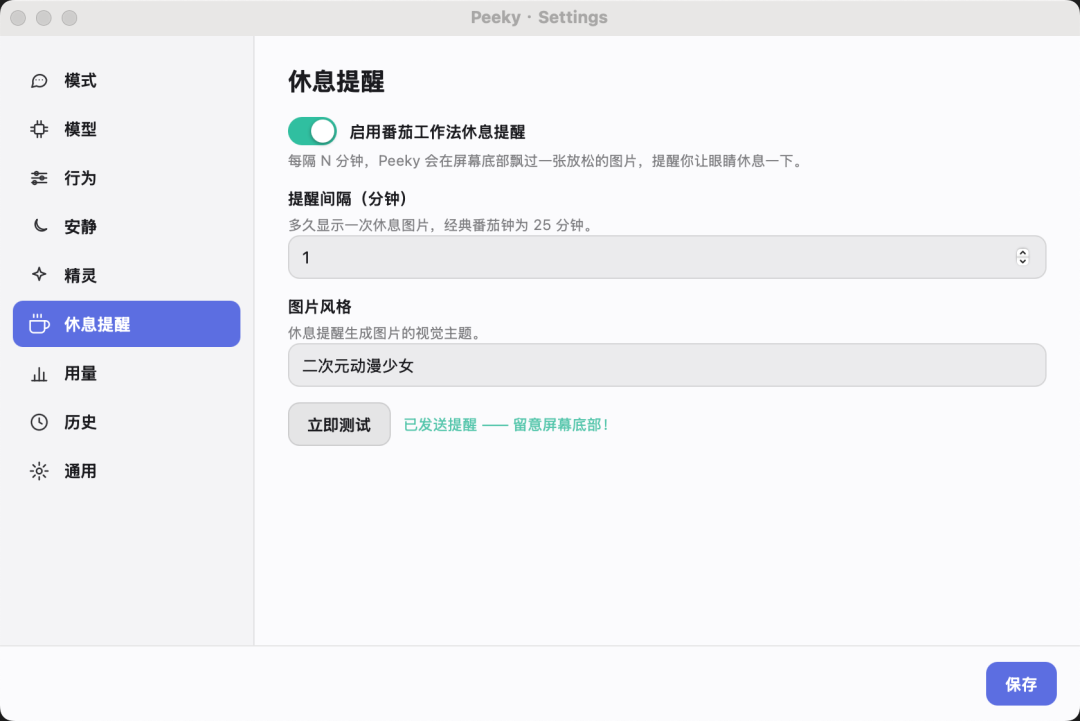Select 精灵 in the sidebar
Image resolution: width=1080 pixels, height=721 pixels.
[127, 275]
